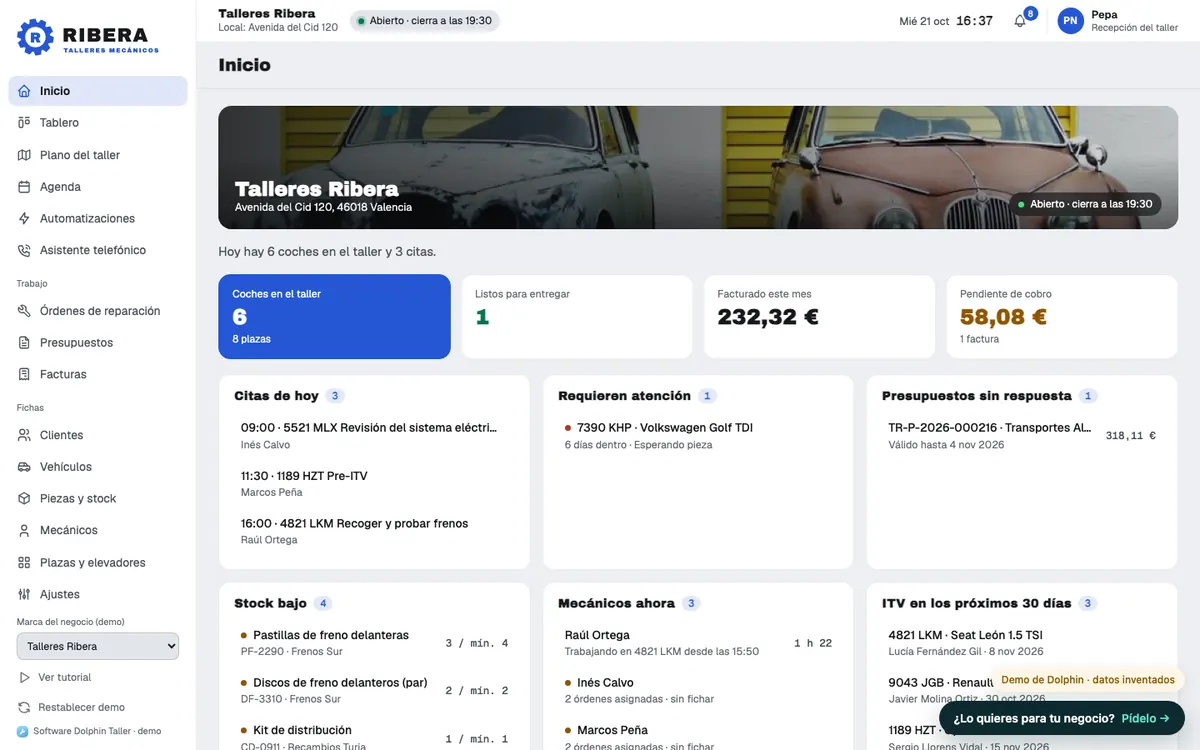Click the Tablero board icon
Viewport: 1200px width, 750px height.
click(25, 123)
